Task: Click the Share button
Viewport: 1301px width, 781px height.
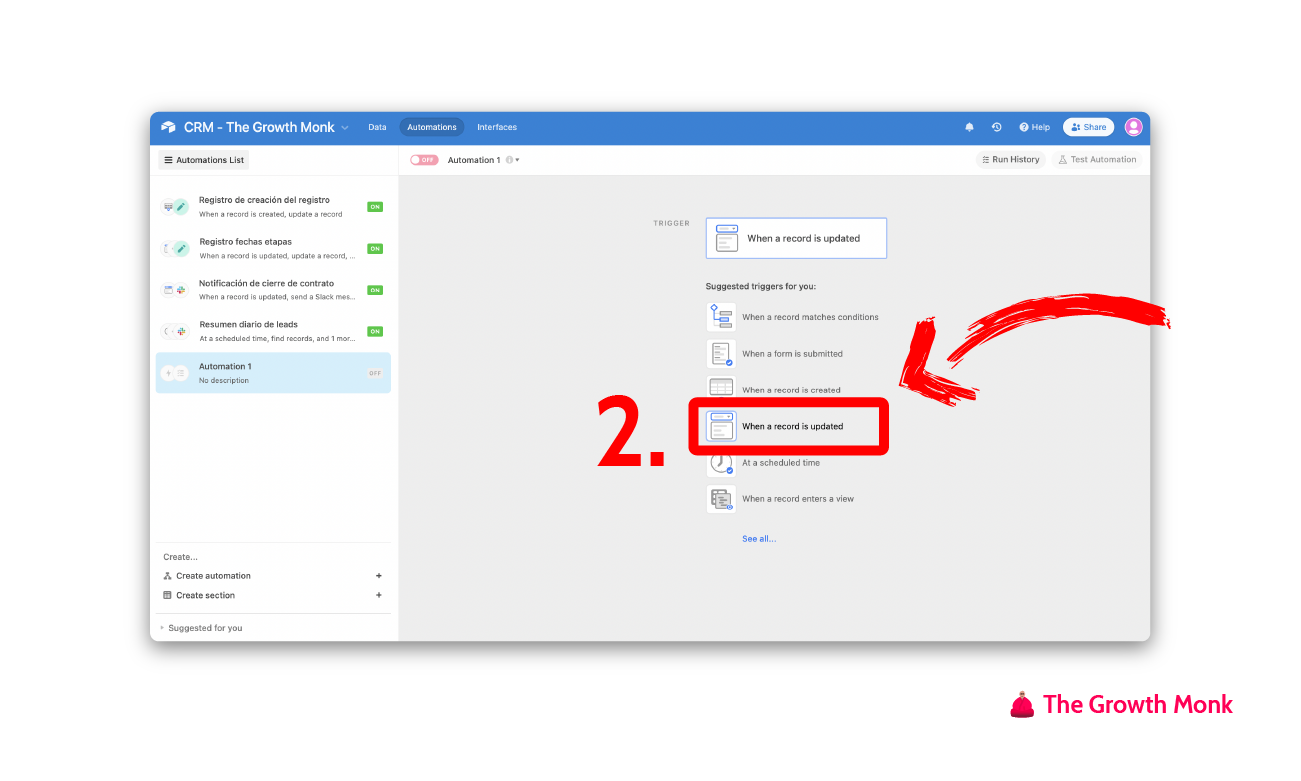Action: tap(1088, 127)
